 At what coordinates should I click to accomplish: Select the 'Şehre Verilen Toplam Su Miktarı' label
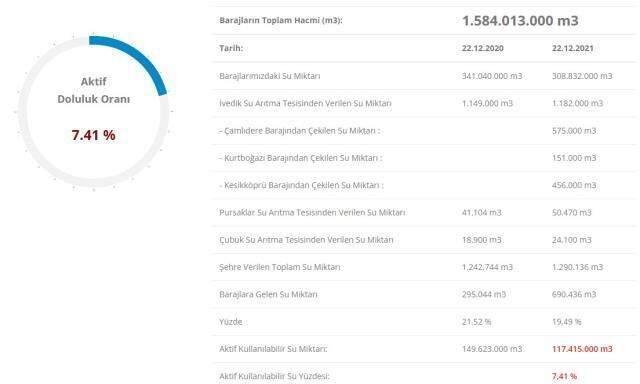pyautogui.click(x=280, y=267)
